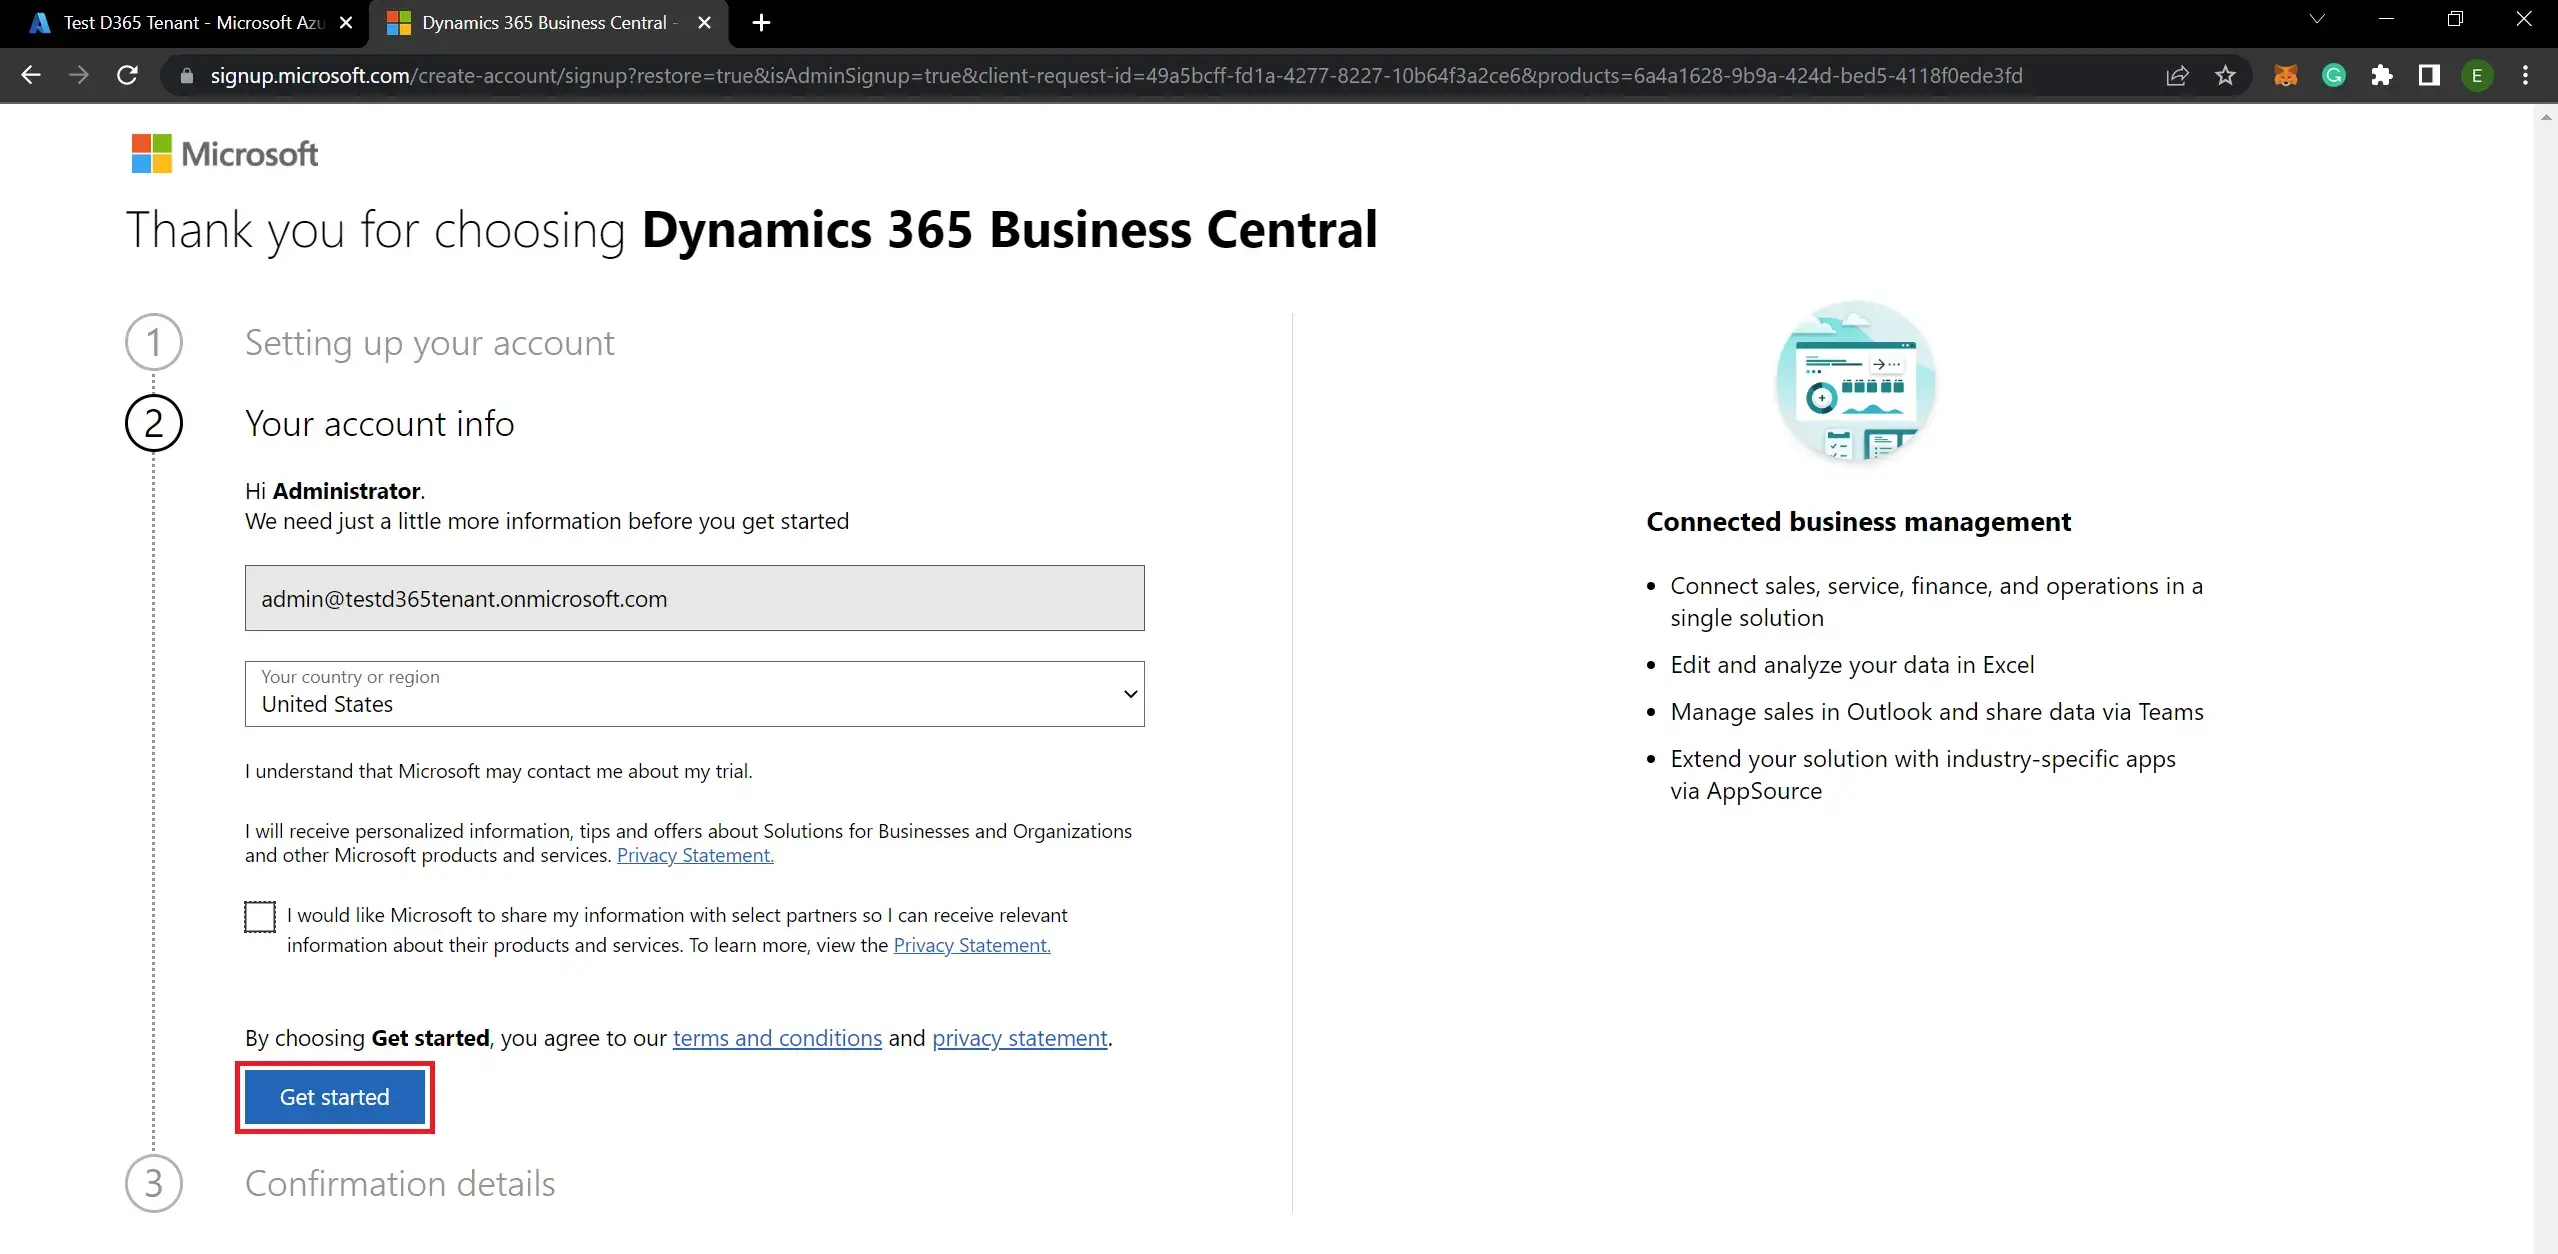Open the Grammarly extension icon
This screenshot has width=2558, height=1254.
[2334, 76]
